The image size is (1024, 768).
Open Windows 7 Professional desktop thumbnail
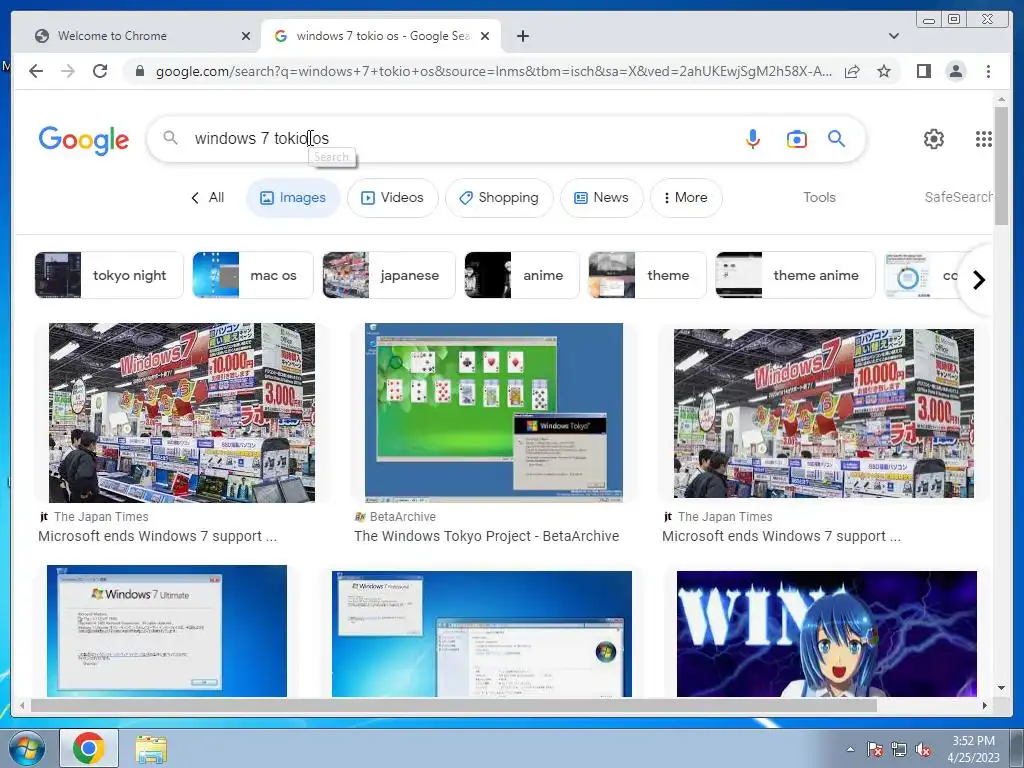coord(482,634)
